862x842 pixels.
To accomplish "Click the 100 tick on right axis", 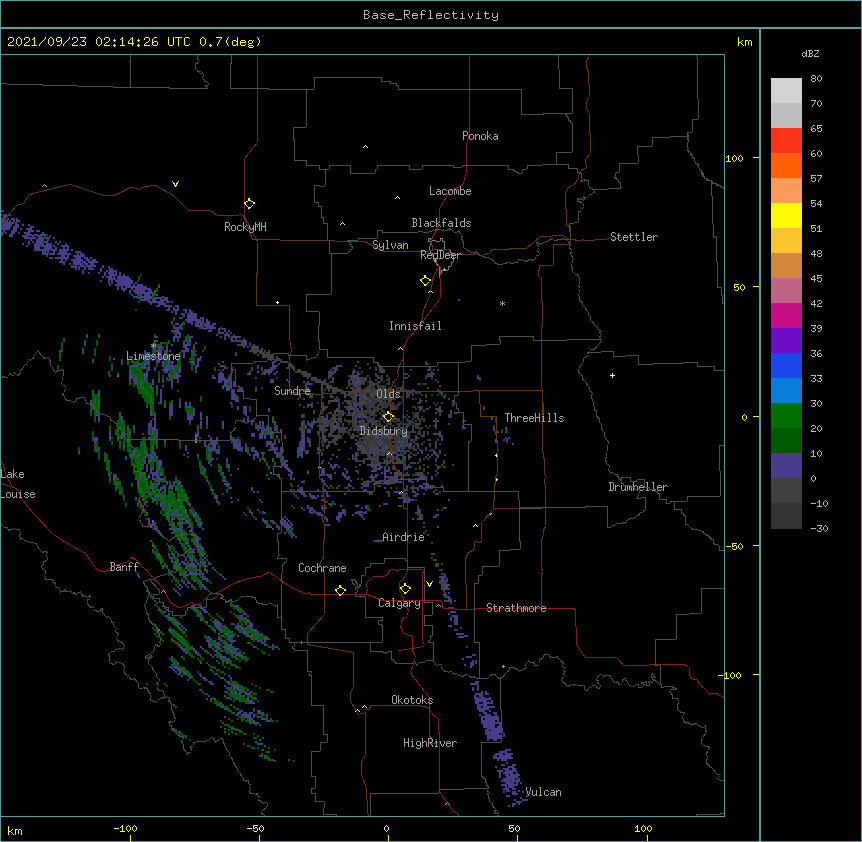I will (734, 158).
